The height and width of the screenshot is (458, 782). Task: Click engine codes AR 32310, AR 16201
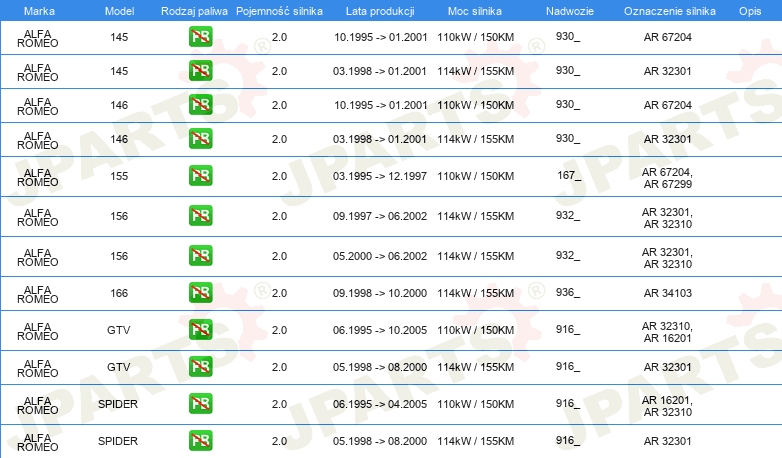coord(667,332)
